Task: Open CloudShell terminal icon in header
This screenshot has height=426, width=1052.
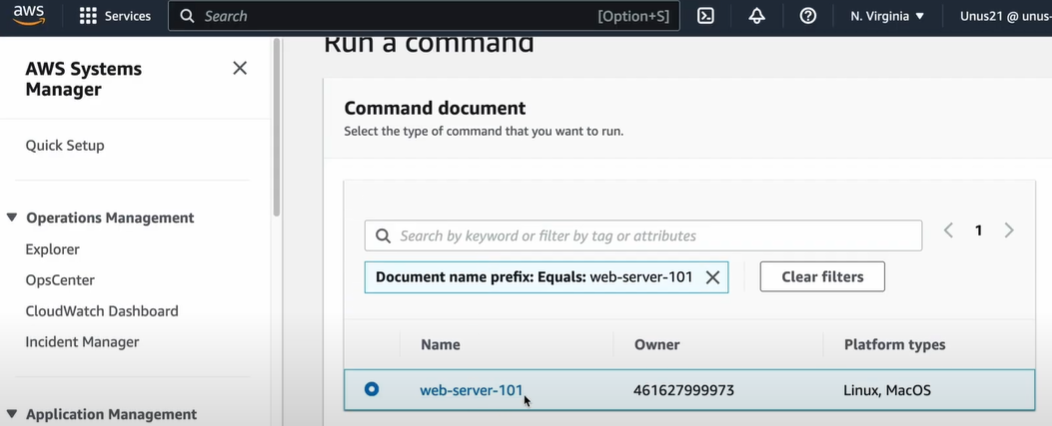Action: (705, 16)
